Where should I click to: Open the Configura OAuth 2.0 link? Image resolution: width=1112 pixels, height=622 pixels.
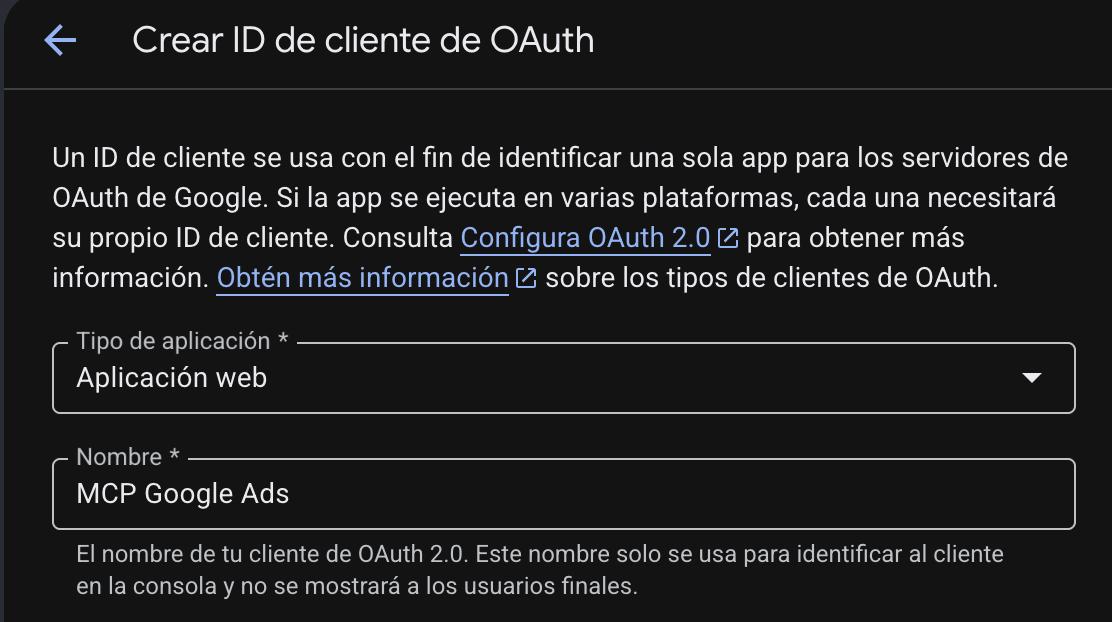pos(585,238)
